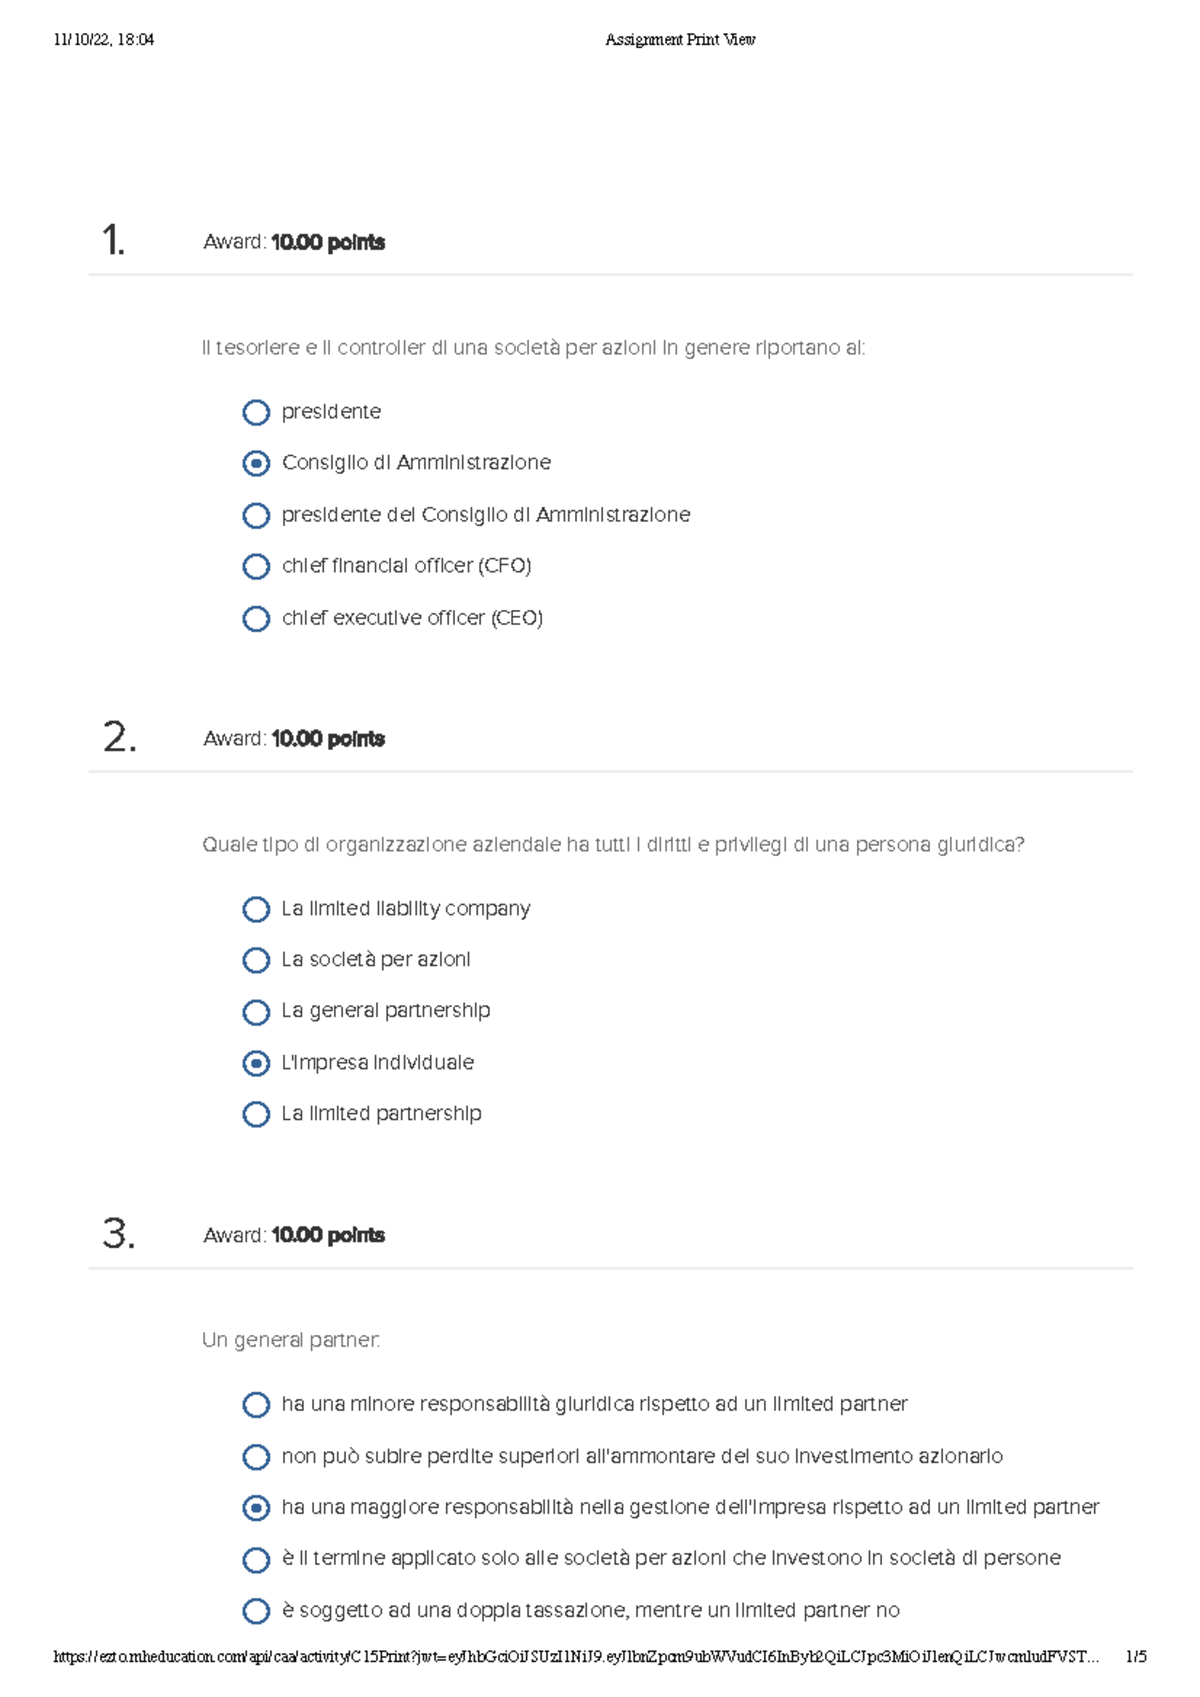Select "ha una maggiore responsabilità nella gestione" option
Image resolution: width=1200 pixels, height=1697 pixels.
pyautogui.click(x=256, y=1508)
